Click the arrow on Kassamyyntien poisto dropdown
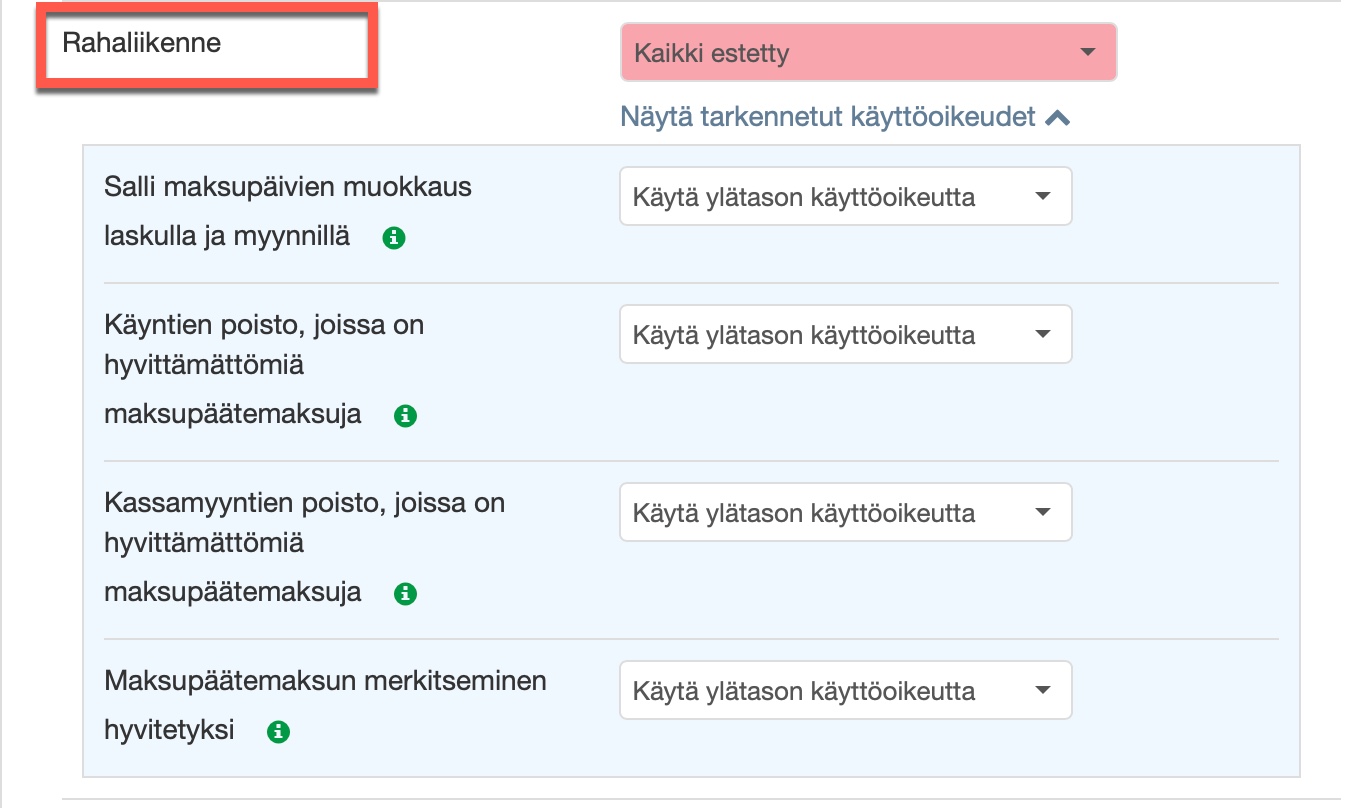1362x808 pixels. click(1043, 512)
